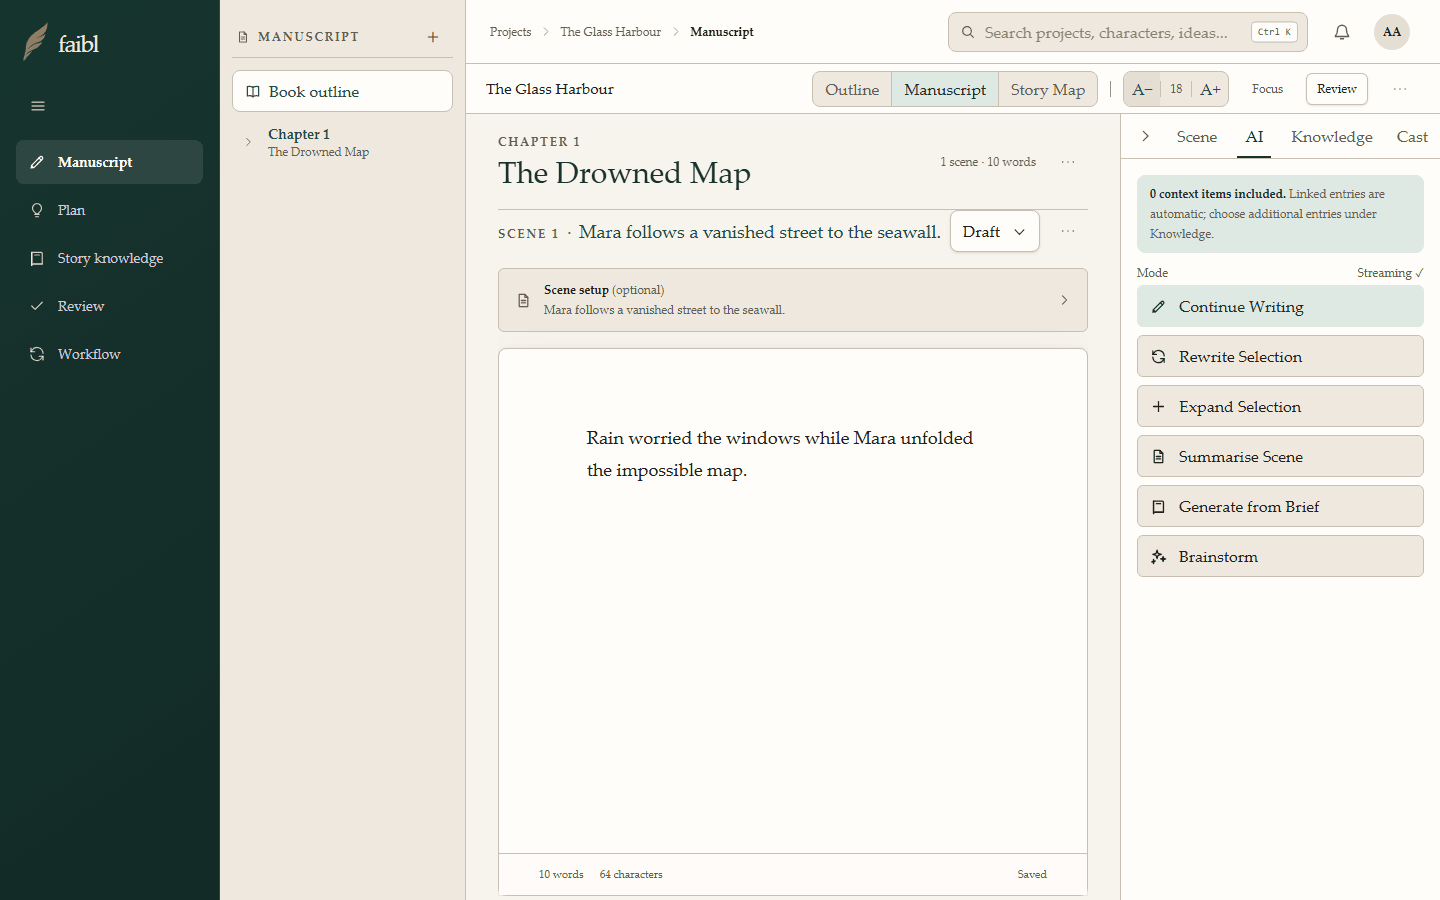The image size is (1440, 900).
Task: Click into the manuscript text editor
Action: click(x=792, y=601)
